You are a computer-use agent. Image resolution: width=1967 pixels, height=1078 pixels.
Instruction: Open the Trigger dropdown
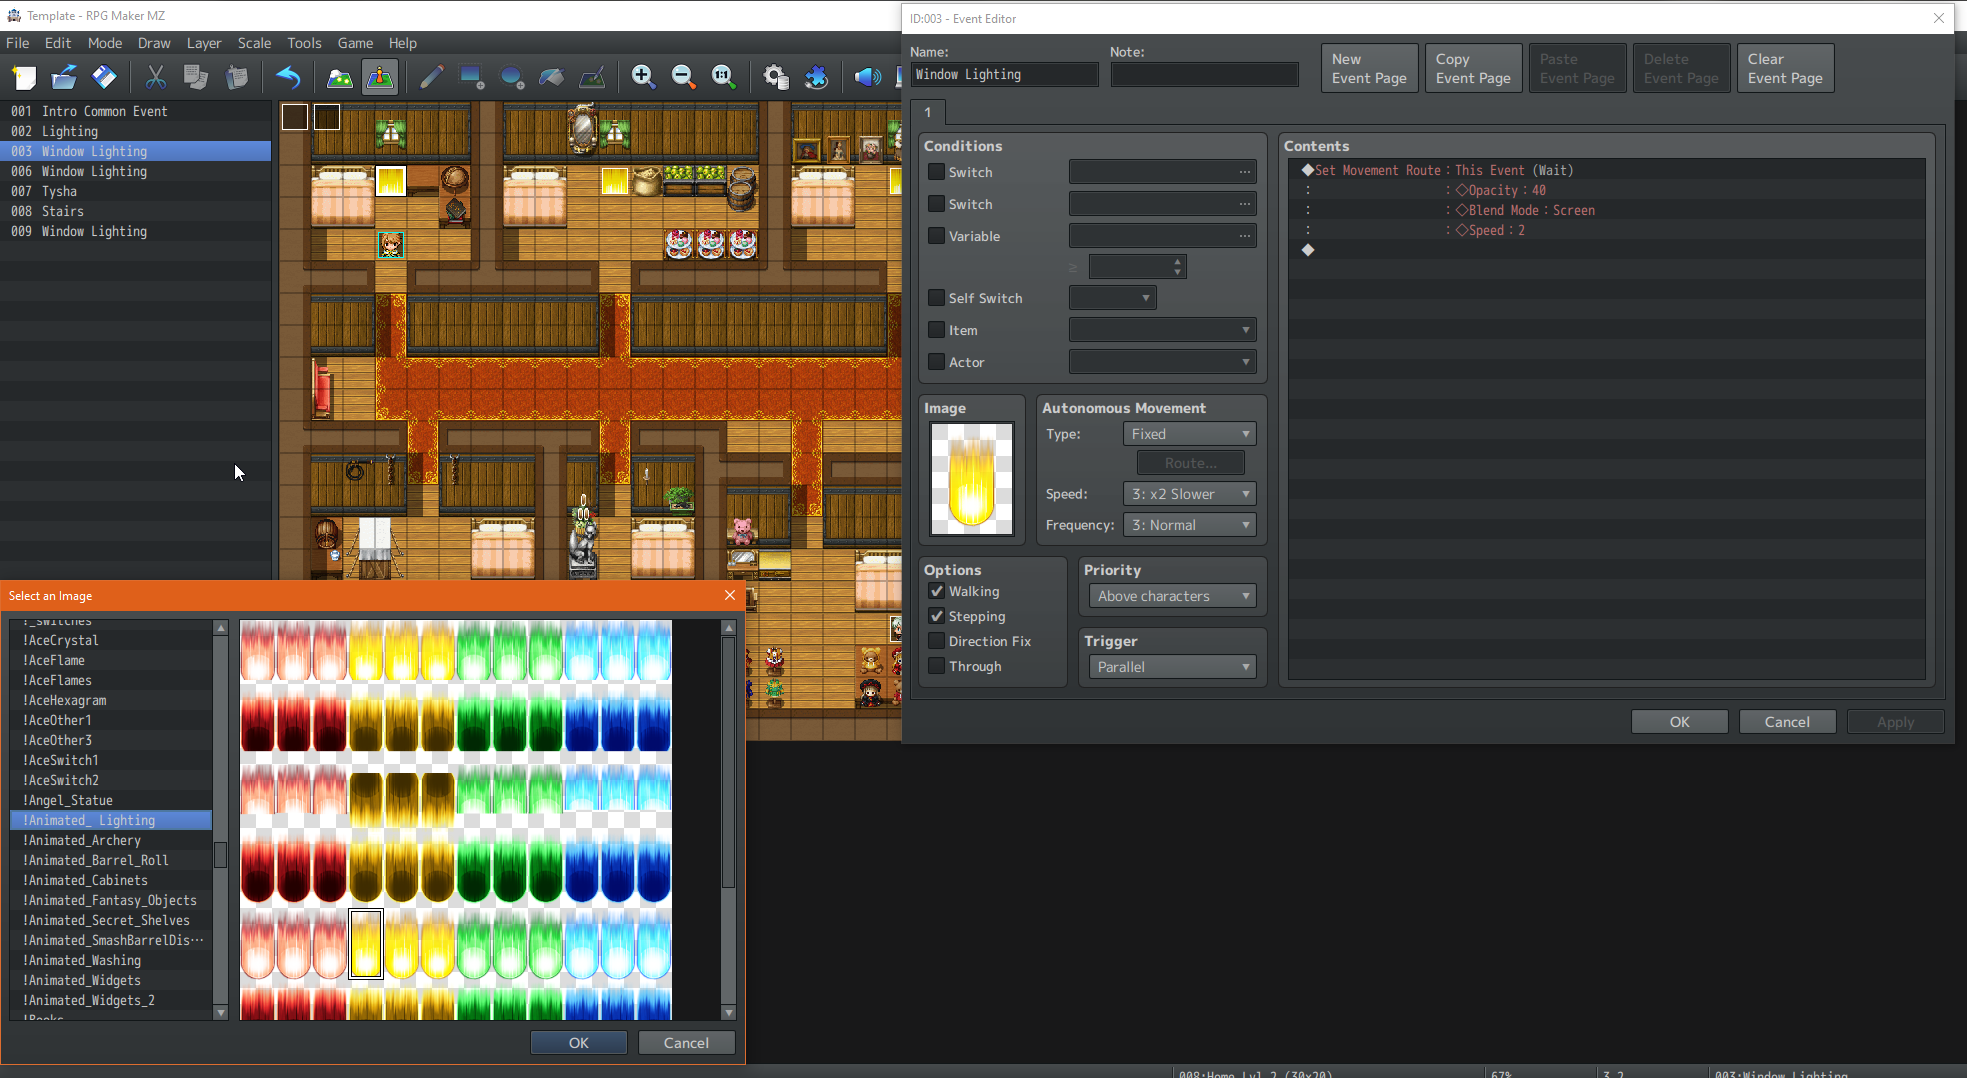(x=1172, y=667)
